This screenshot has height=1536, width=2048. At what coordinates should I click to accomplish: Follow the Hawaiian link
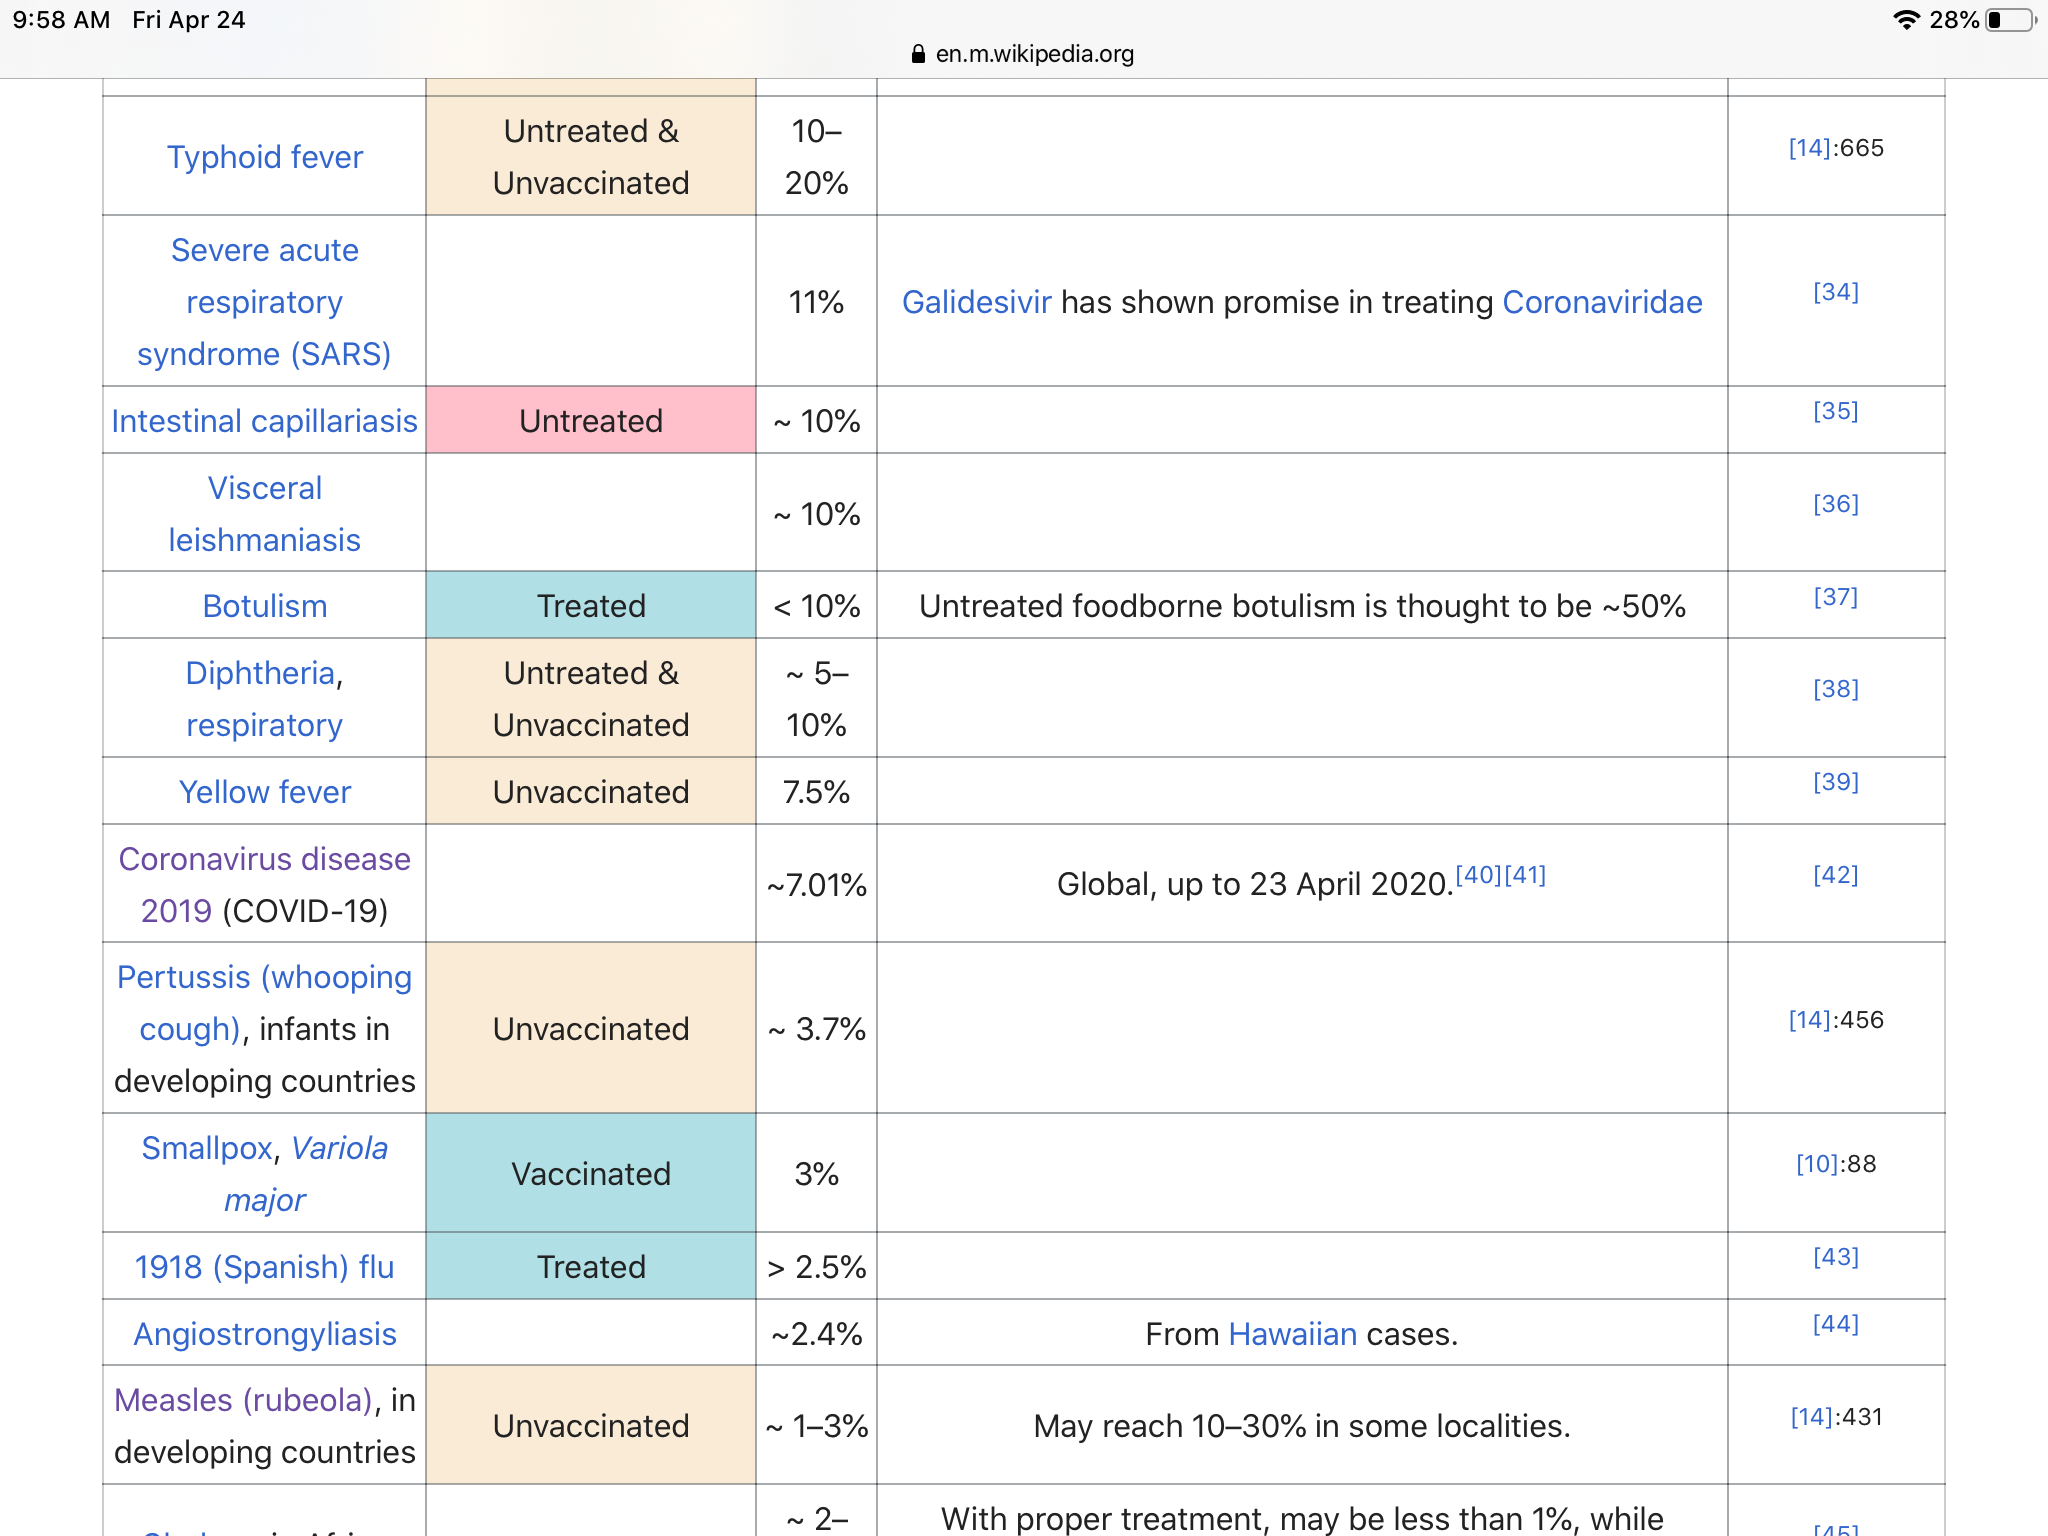pyautogui.click(x=1292, y=1334)
